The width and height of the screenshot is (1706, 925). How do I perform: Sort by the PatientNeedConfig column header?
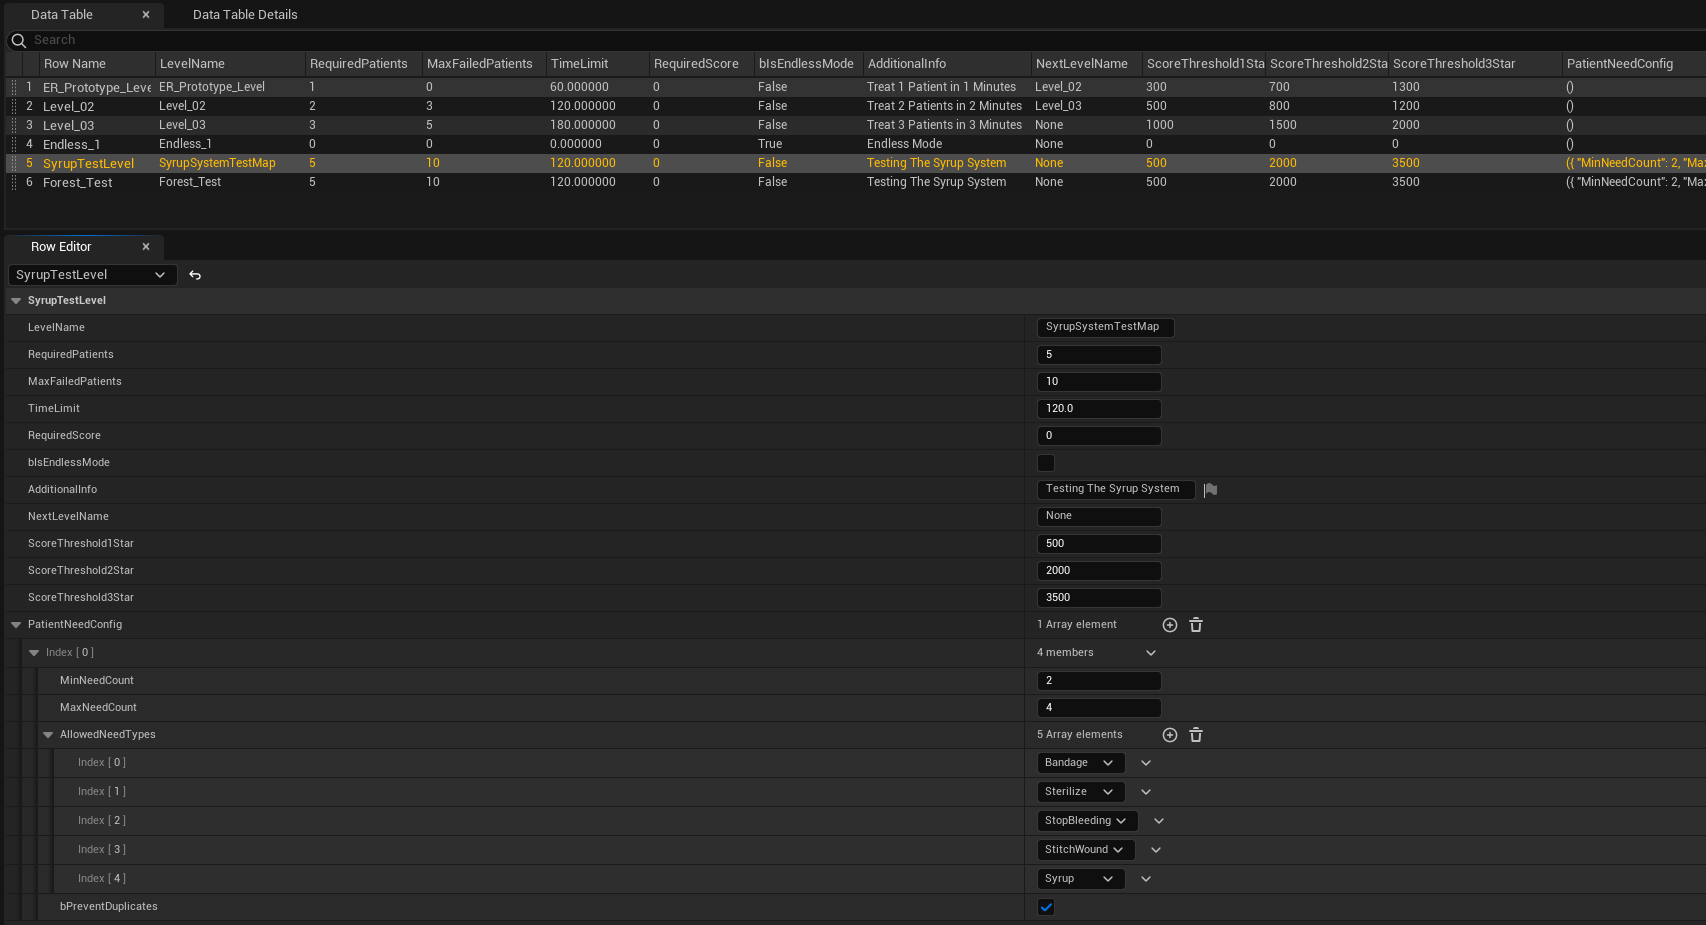tap(1633, 64)
